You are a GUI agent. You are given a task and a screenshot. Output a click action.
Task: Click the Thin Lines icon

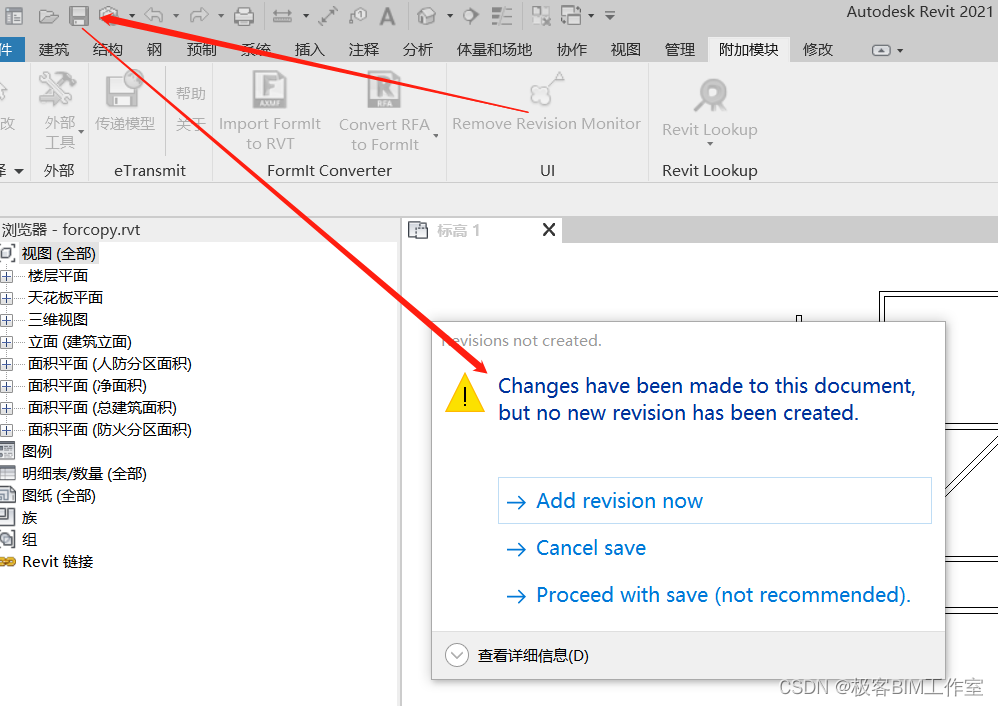pos(502,15)
